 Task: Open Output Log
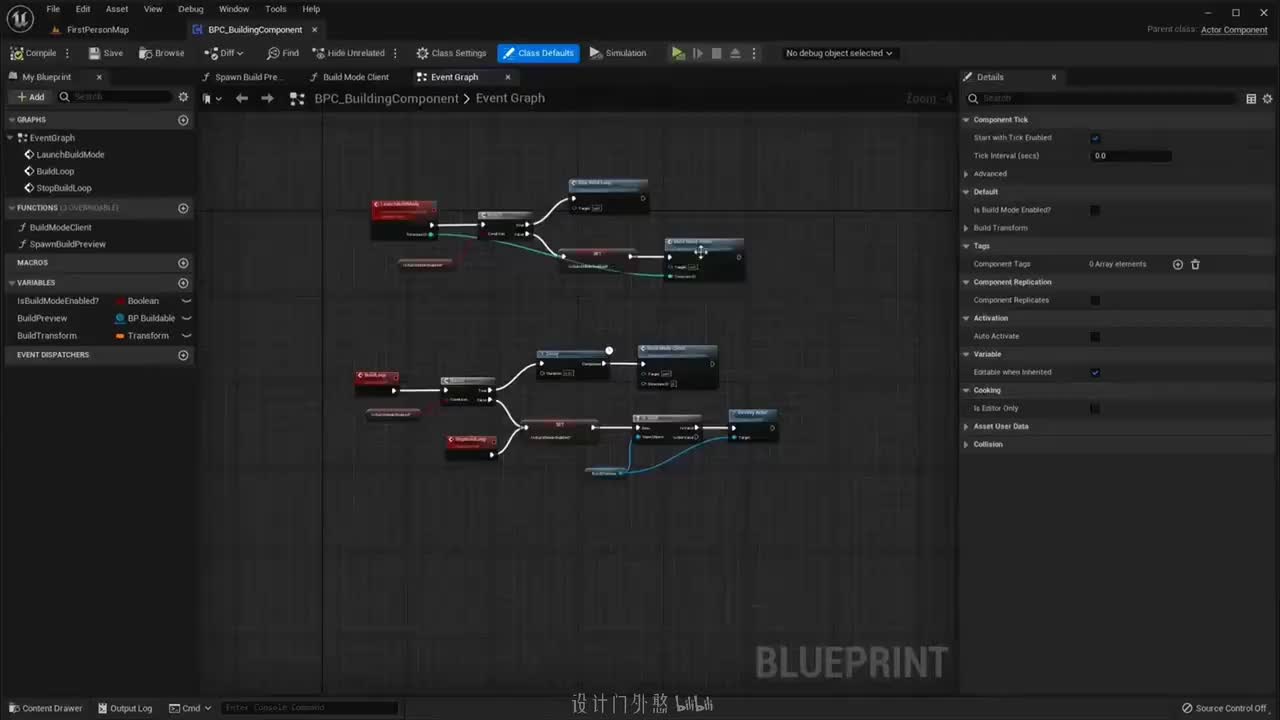pyautogui.click(x=125, y=708)
